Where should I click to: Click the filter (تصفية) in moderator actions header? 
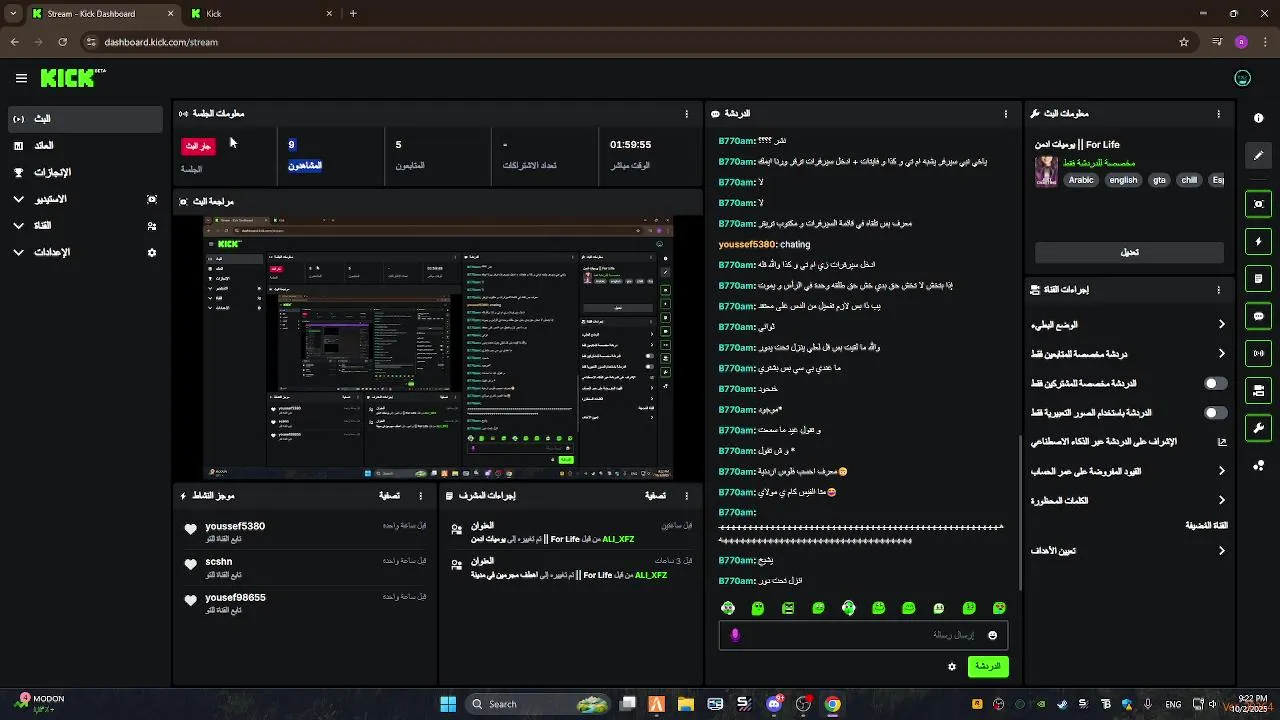(x=655, y=496)
